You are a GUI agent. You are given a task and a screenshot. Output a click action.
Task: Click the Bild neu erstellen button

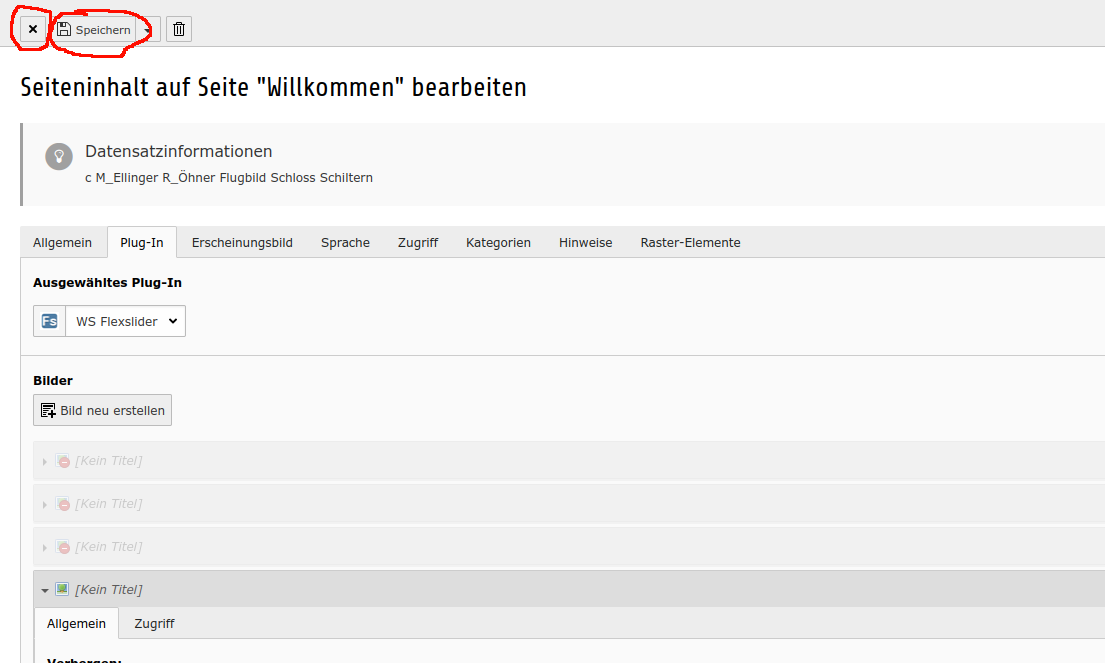[x=103, y=410]
